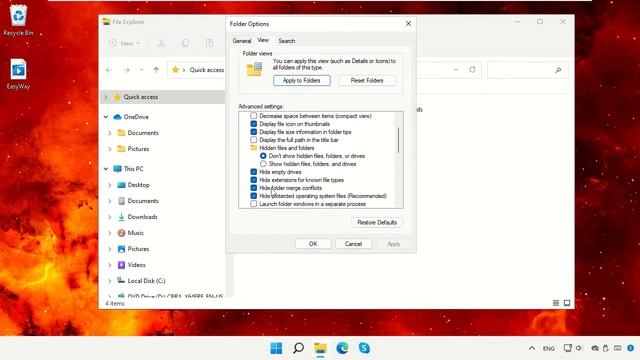Open Skype from the taskbar

point(364,348)
